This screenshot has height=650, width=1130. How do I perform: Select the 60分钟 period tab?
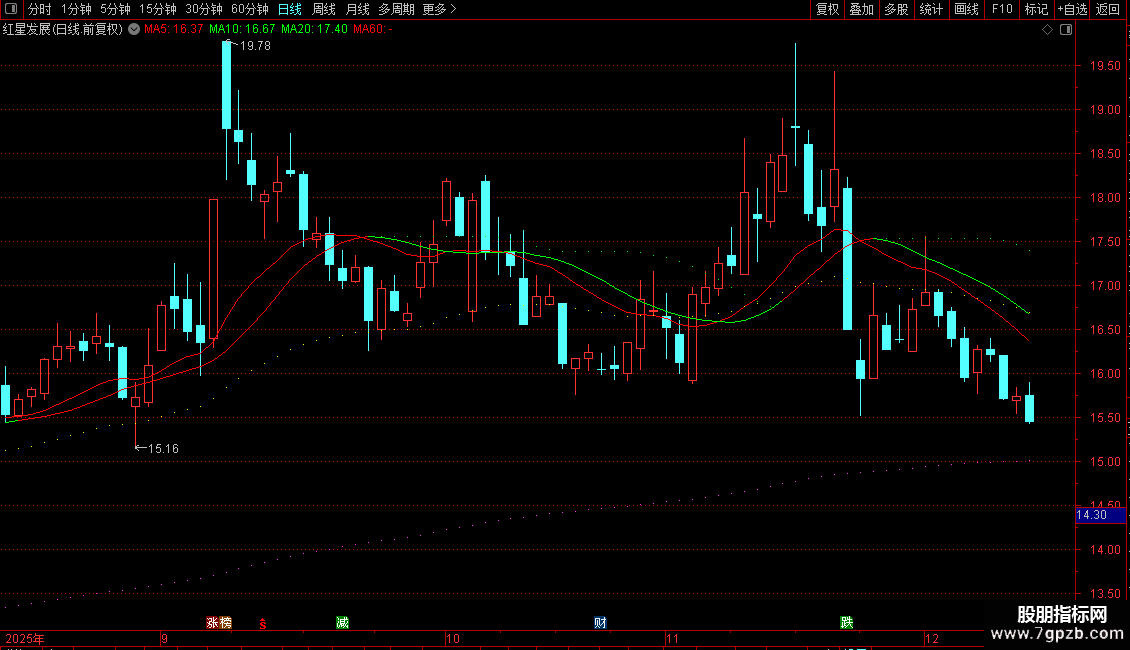click(x=250, y=9)
